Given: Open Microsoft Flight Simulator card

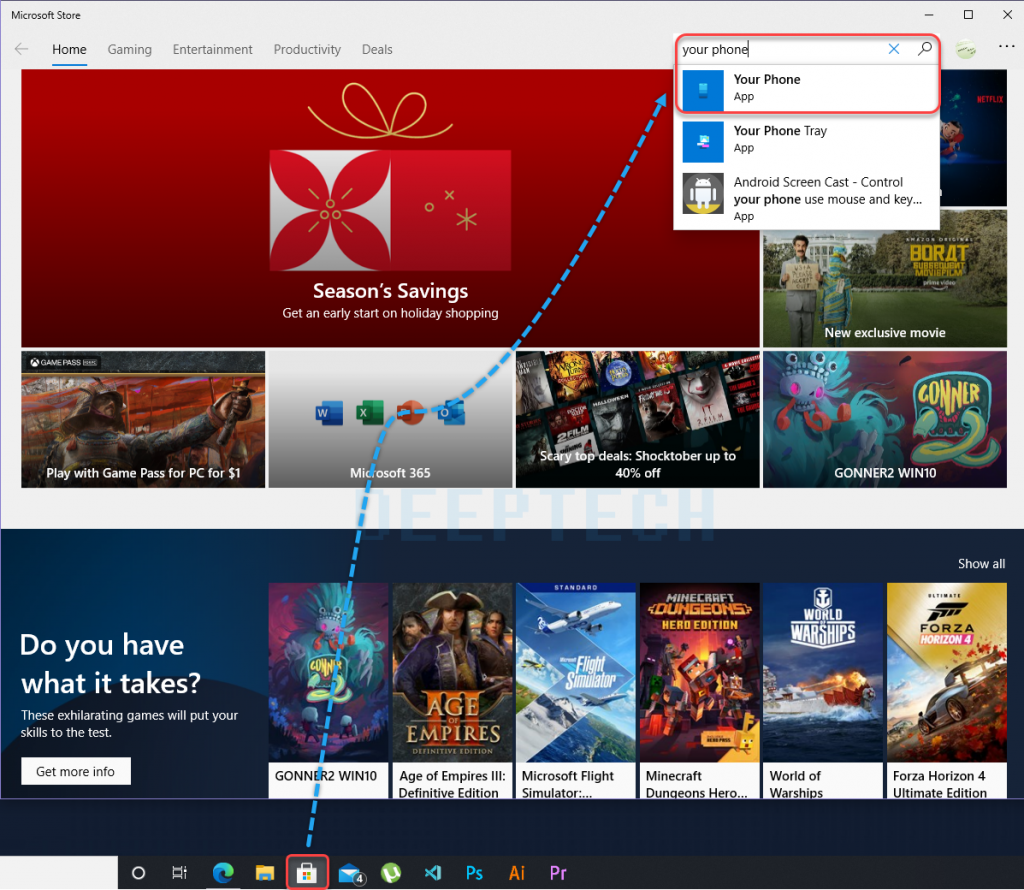Looking at the screenshot, I should pos(575,690).
